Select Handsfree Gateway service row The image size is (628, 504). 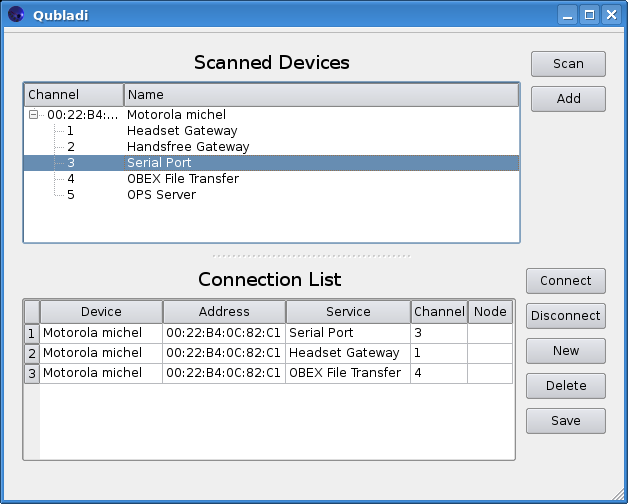[x=271, y=147]
